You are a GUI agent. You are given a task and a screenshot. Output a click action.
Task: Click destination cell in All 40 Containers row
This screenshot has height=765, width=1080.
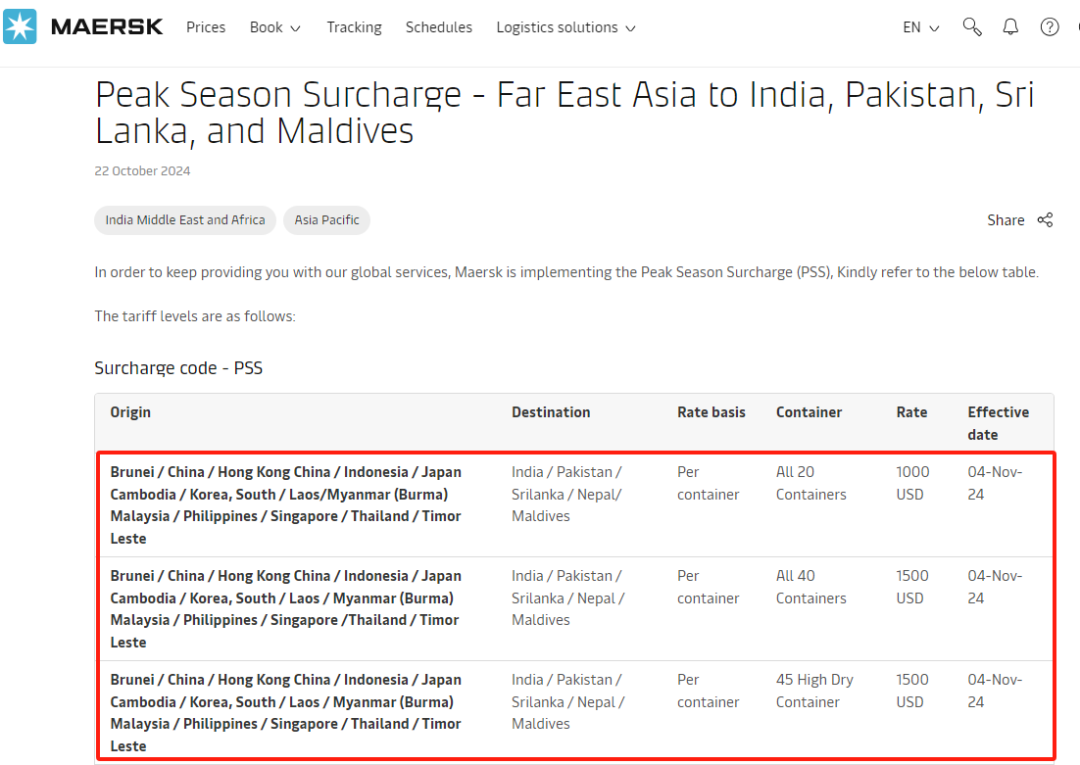[568, 598]
